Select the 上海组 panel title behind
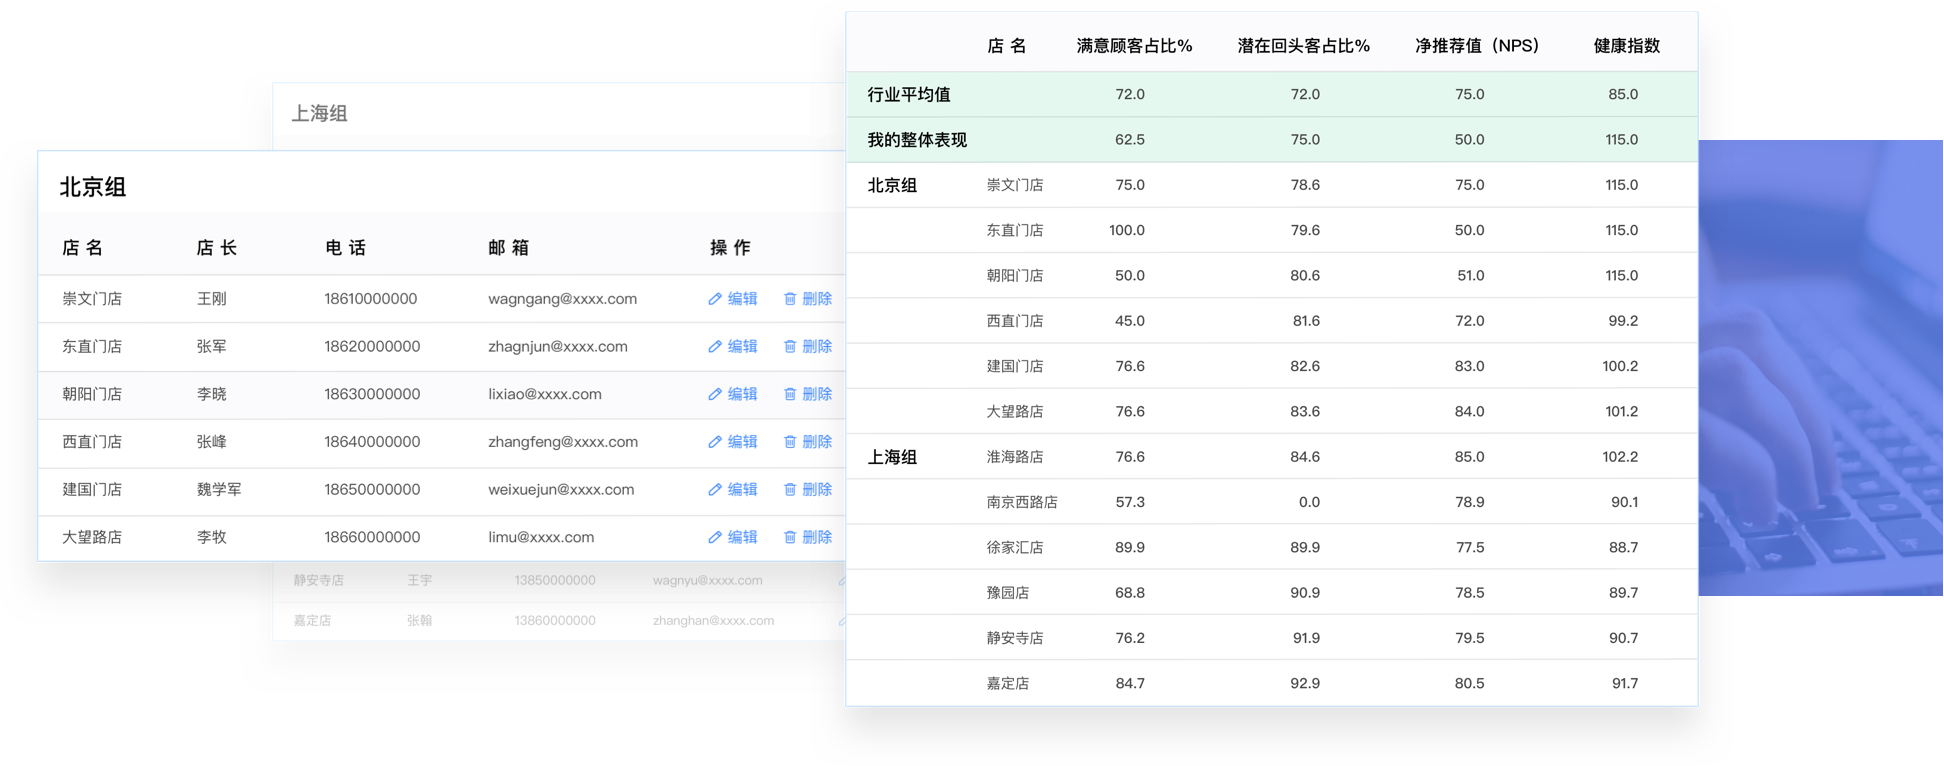This screenshot has width=1944, height=766. [319, 114]
